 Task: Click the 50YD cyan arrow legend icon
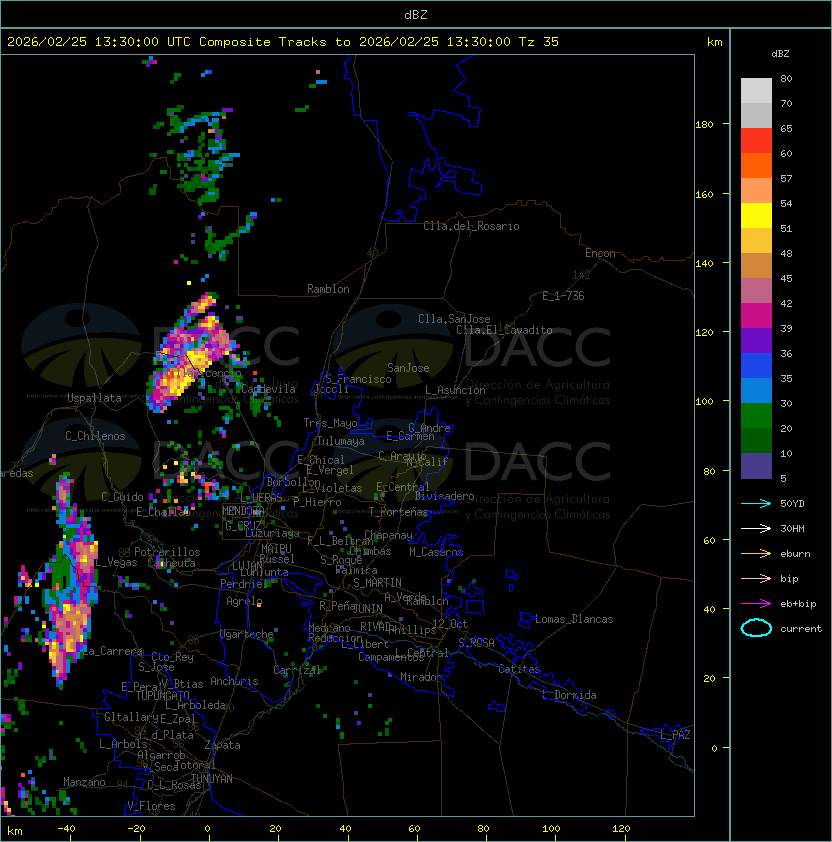[x=756, y=503]
